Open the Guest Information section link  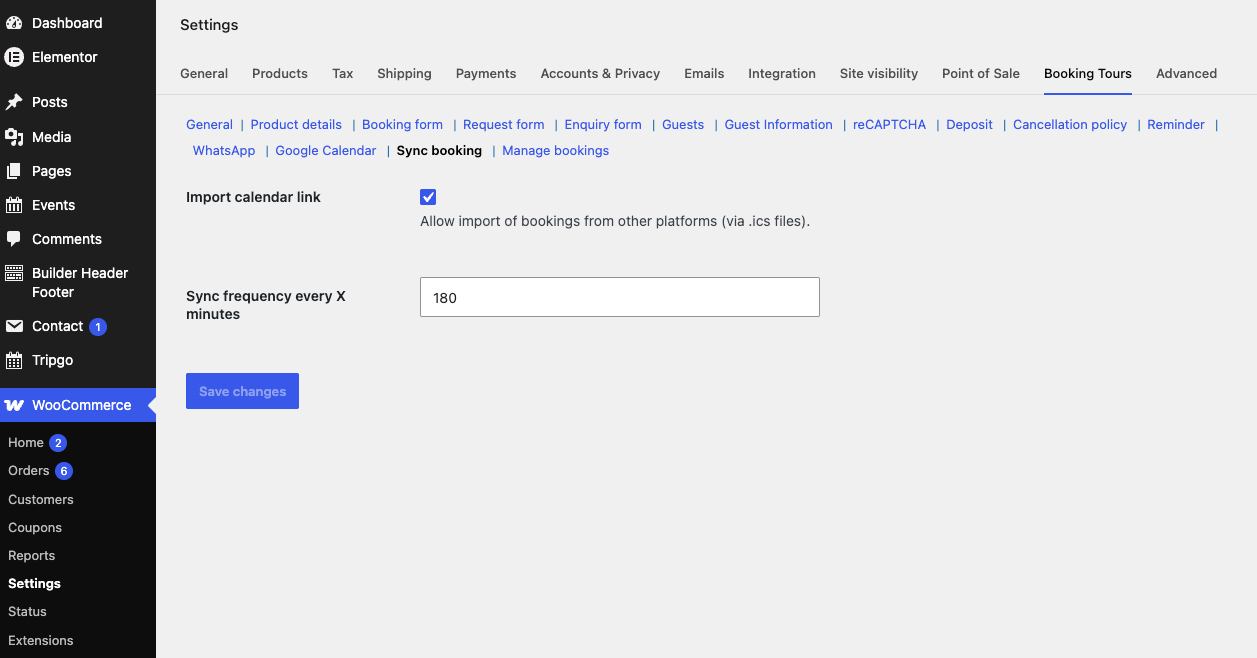(x=779, y=124)
